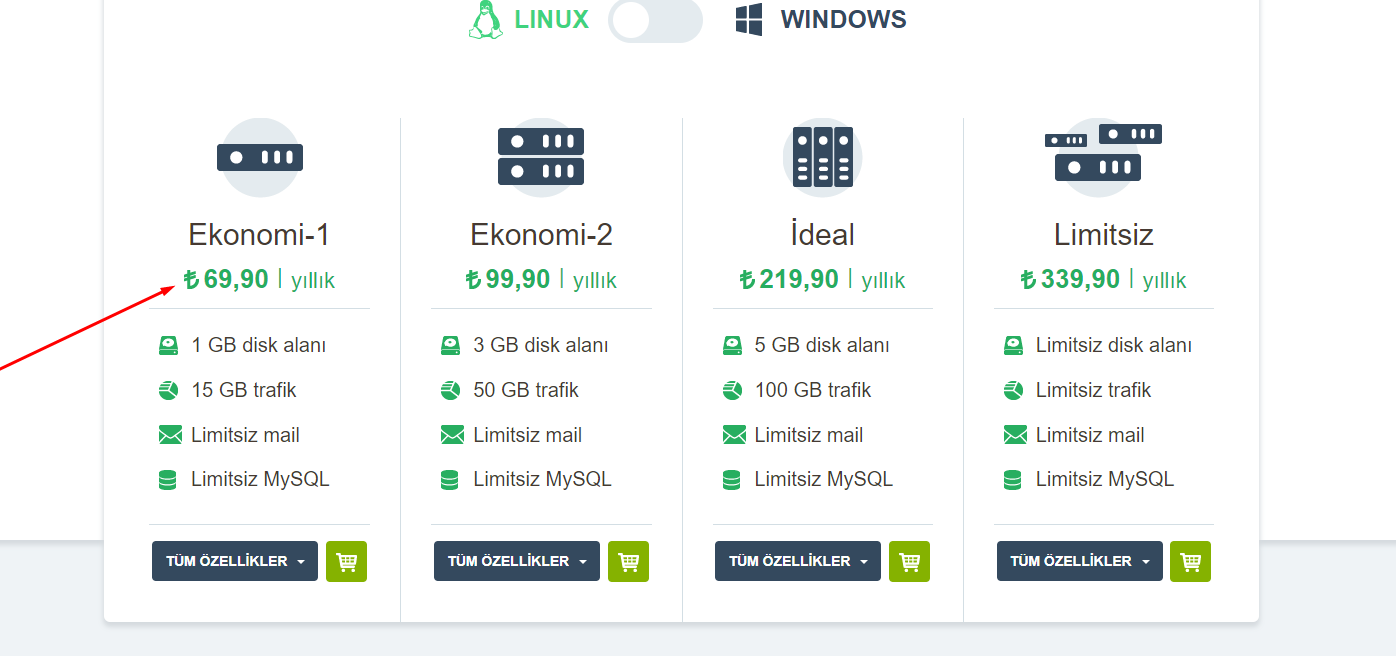Add Limitsiz plan to cart

(x=1190, y=561)
